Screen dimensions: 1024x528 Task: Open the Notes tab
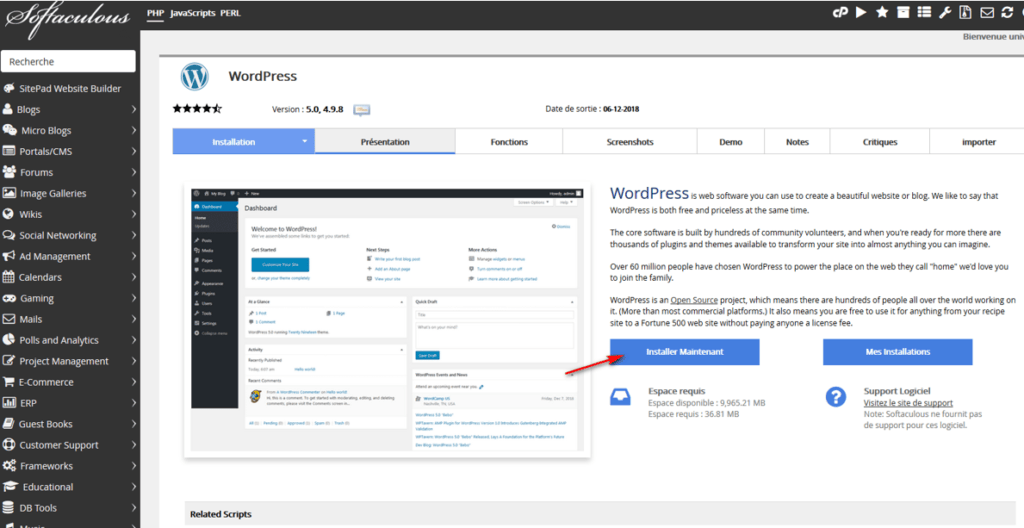tap(797, 142)
